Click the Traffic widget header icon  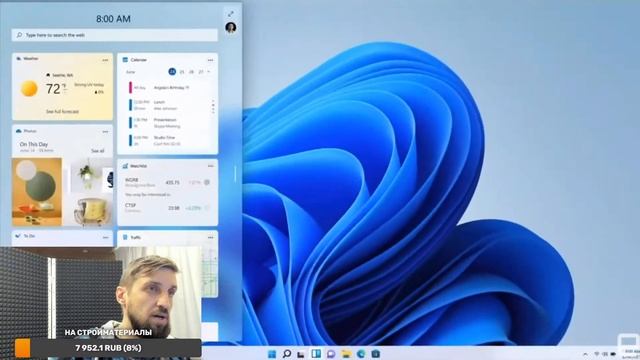(x=125, y=237)
